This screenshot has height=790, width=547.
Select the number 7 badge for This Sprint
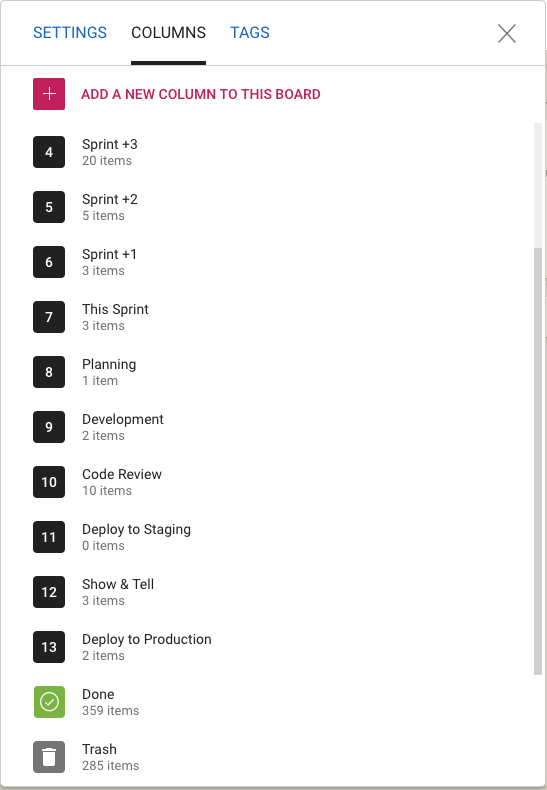[x=49, y=317]
